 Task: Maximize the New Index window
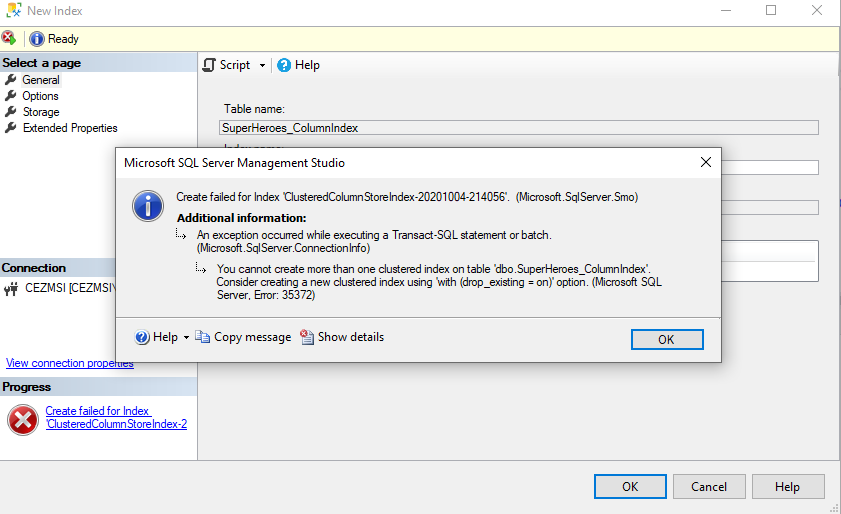pos(771,10)
